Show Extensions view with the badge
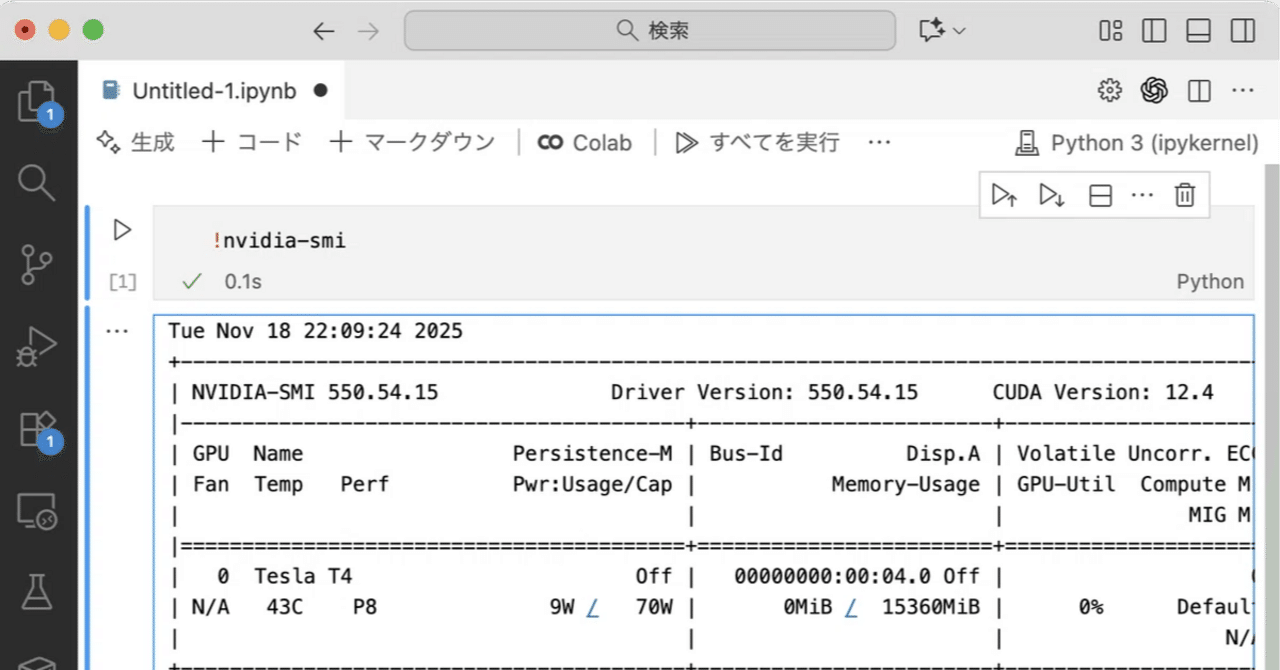 point(37,430)
